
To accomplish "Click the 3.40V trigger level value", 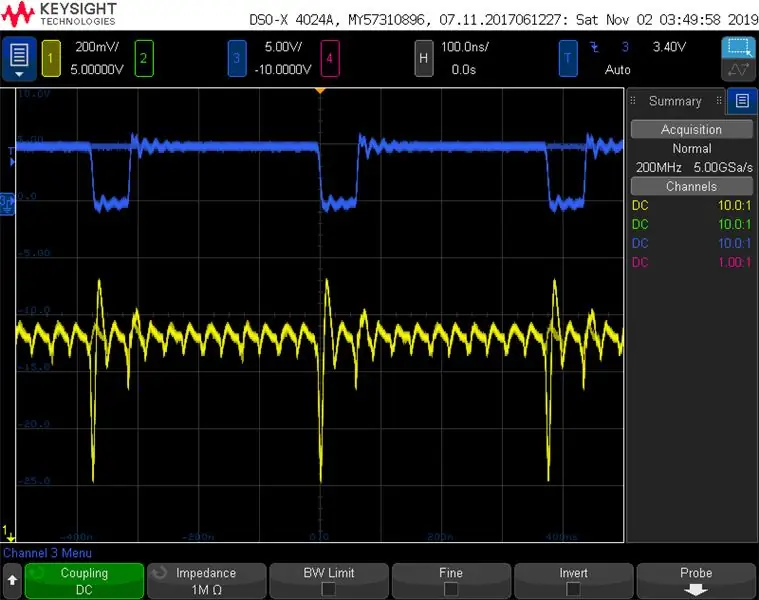I will (669, 47).
